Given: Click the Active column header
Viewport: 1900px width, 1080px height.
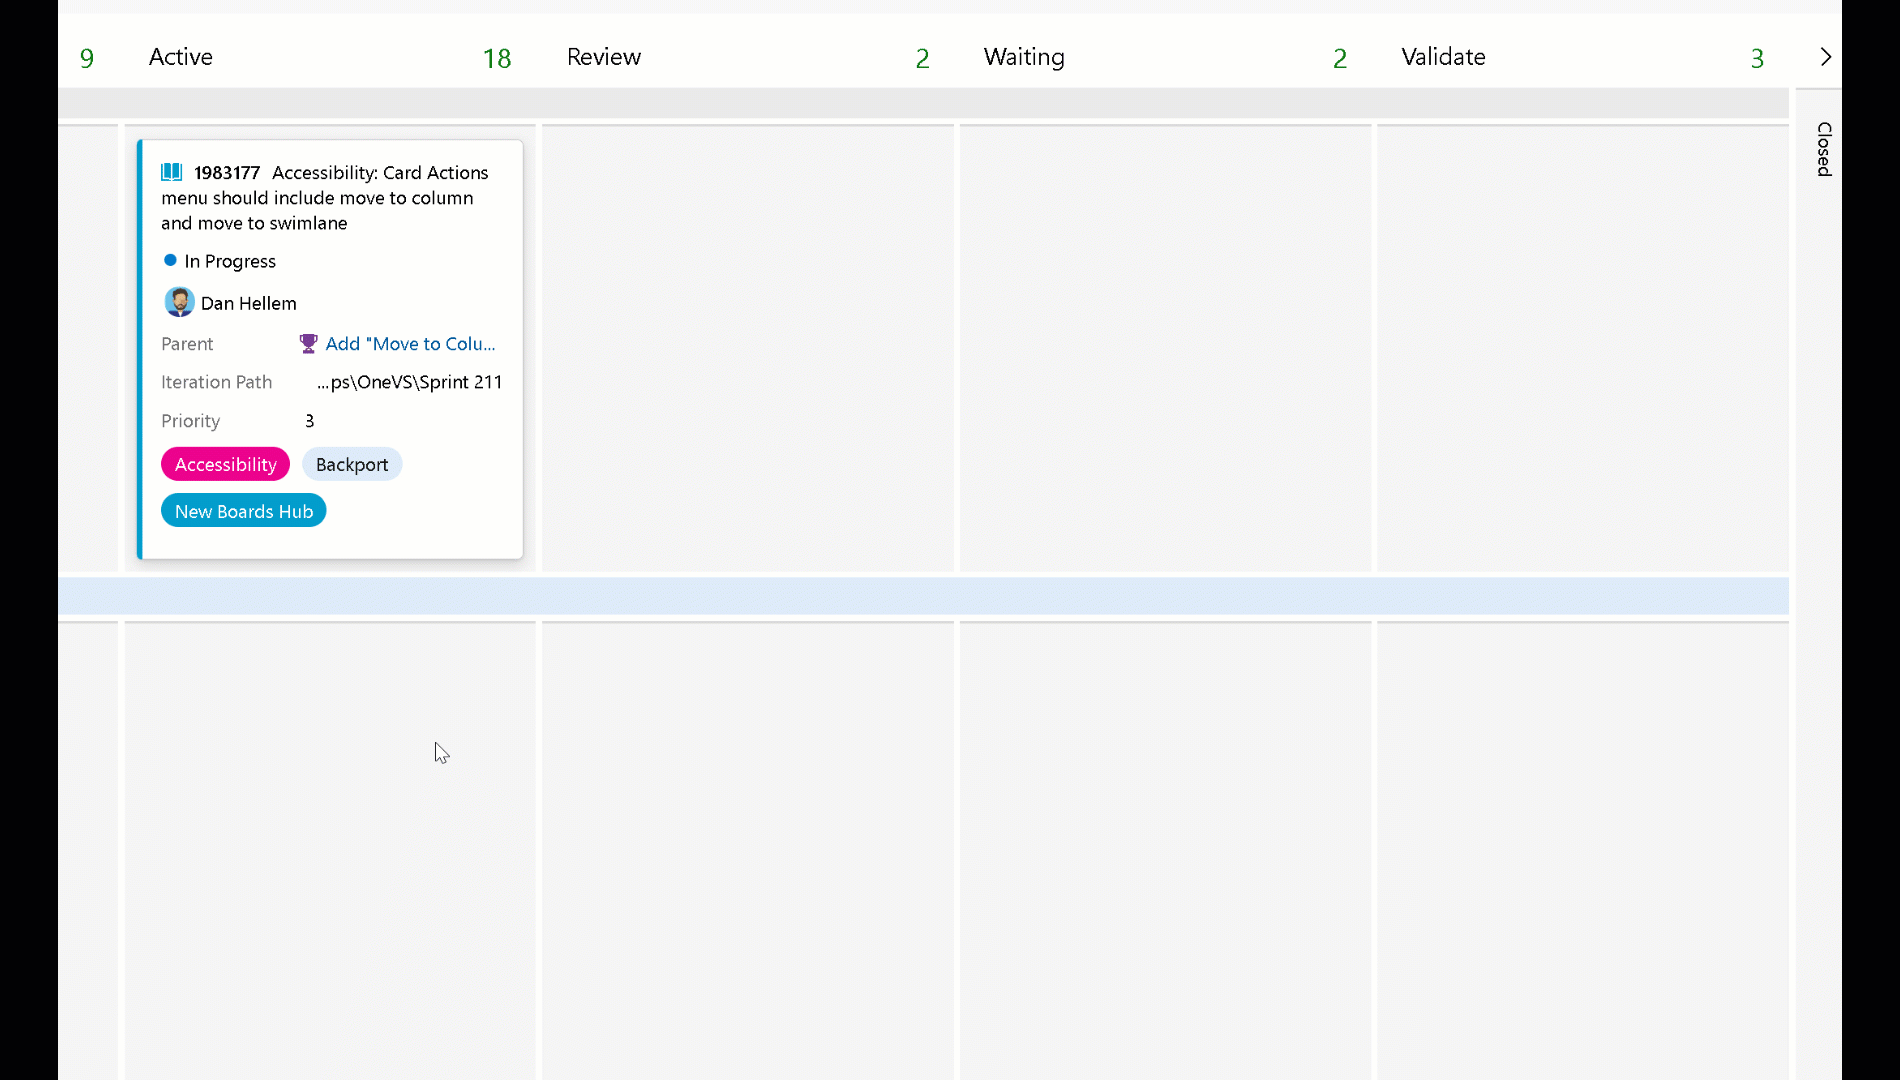Looking at the screenshot, I should tap(180, 57).
